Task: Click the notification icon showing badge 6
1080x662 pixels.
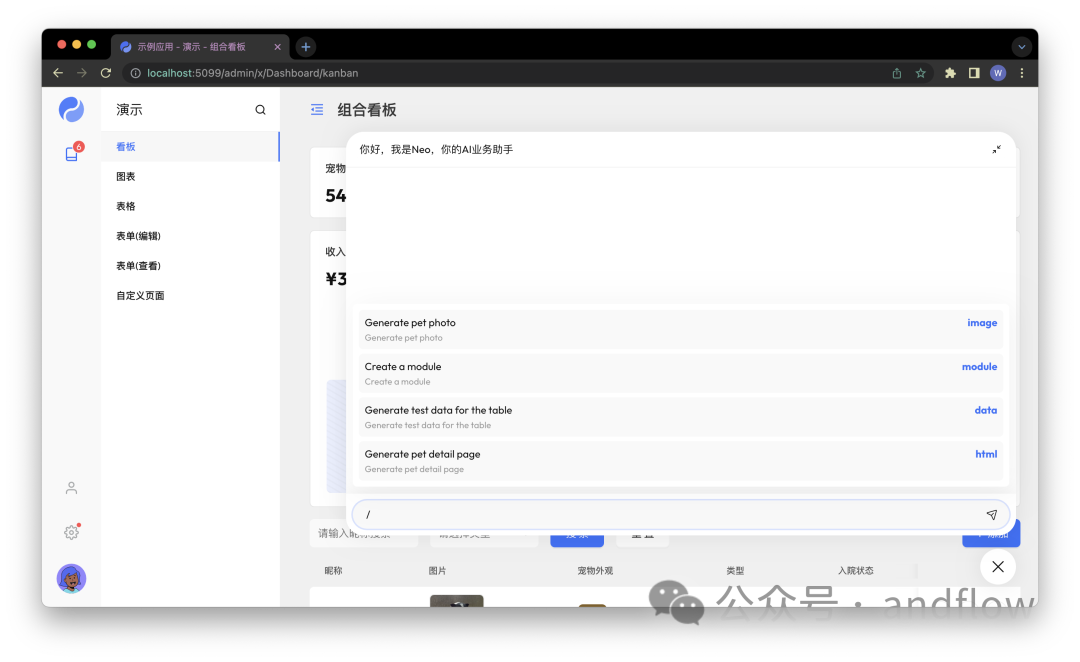Action: click(71, 153)
